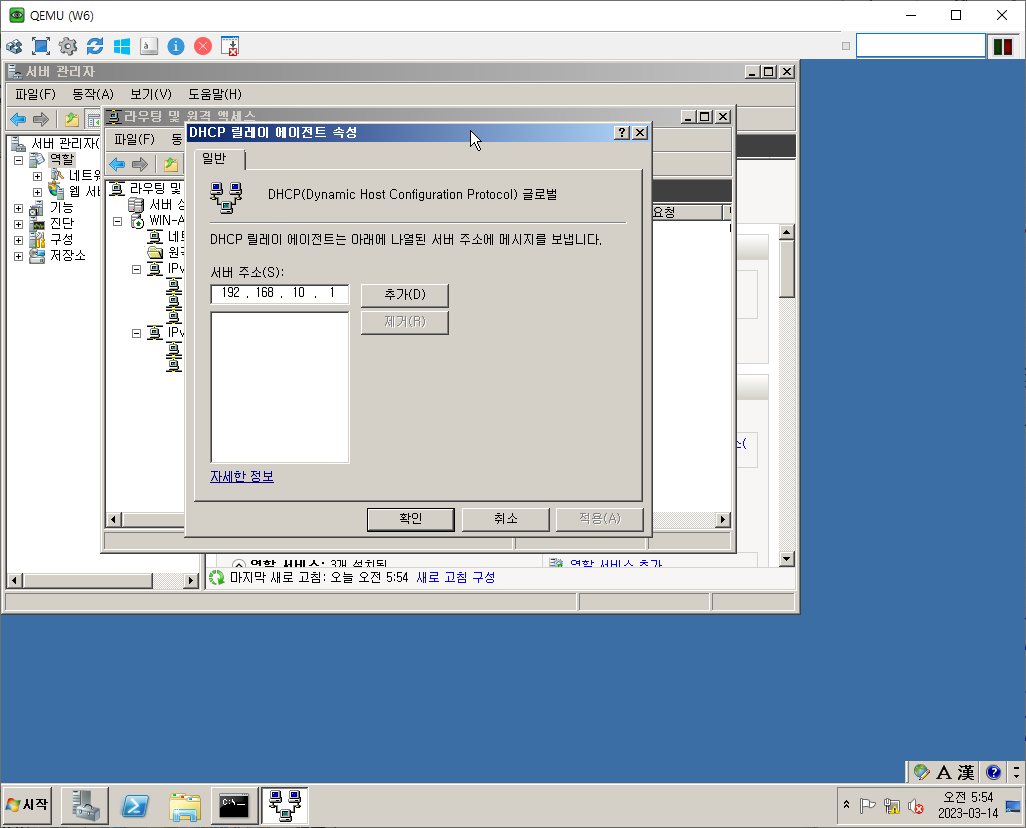Image resolution: width=1026 pixels, height=828 pixels.
Task: Open 도움말(H) menu in Server Manager
Action: pyautogui.click(x=215, y=94)
